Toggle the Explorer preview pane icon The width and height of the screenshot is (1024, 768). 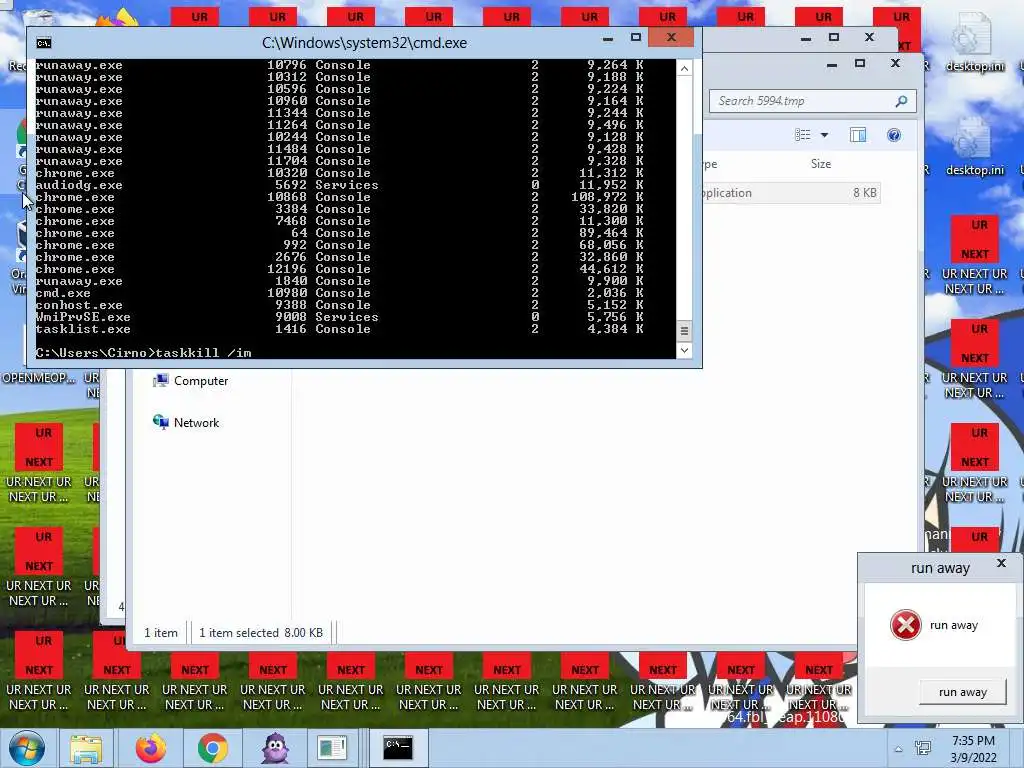pyautogui.click(x=857, y=135)
